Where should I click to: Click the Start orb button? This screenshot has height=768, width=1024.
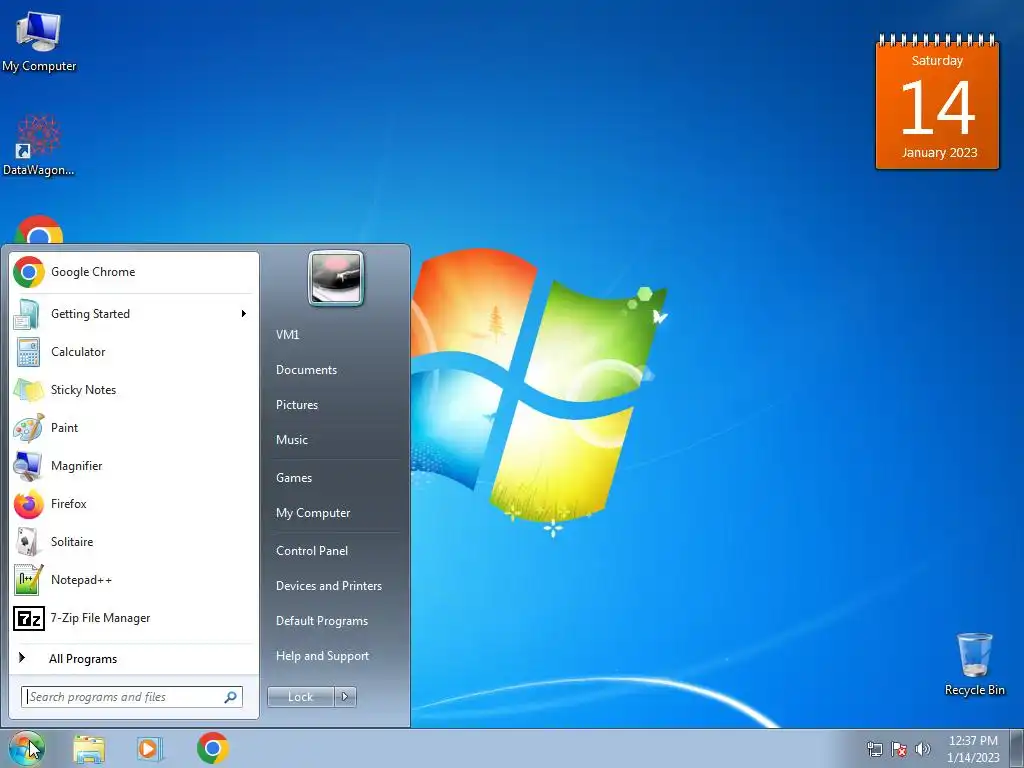pos(26,748)
